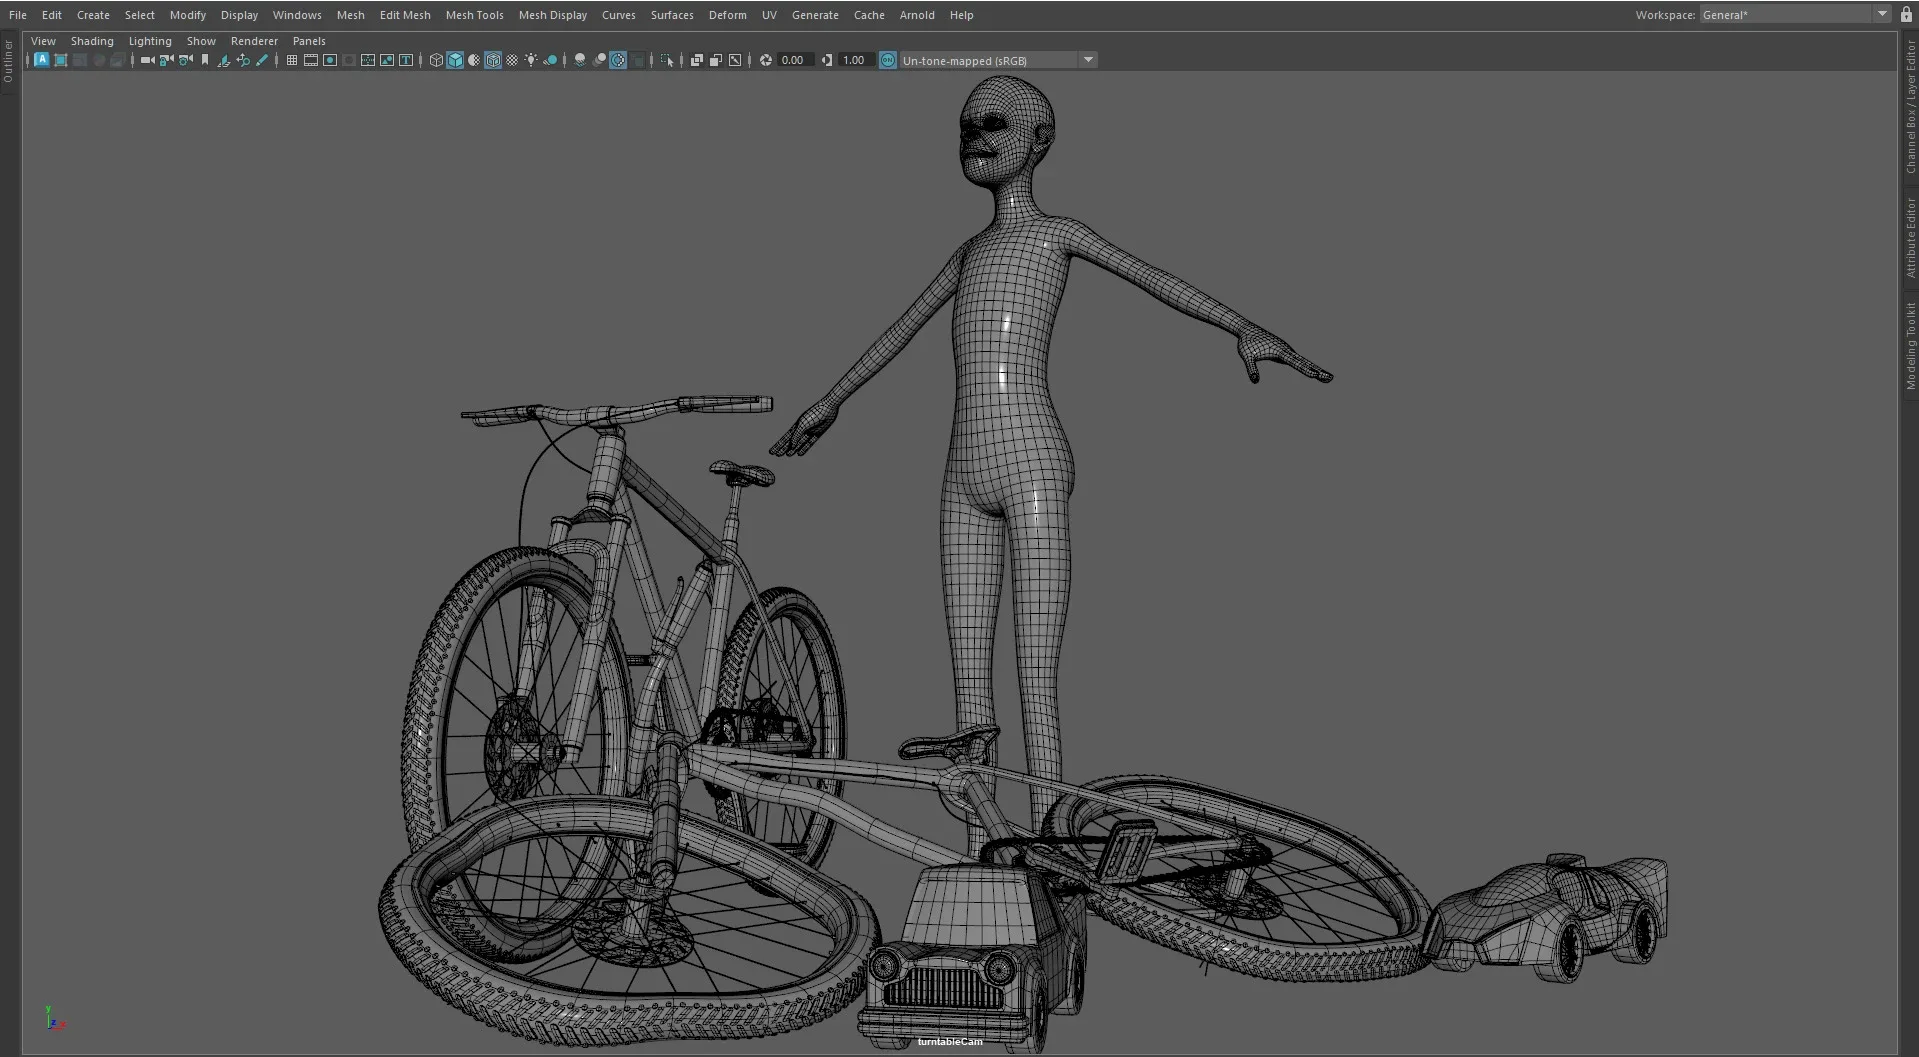This screenshot has width=1919, height=1057.
Task: Open the Modeling Toolkit side tab
Action: [1910, 346]
